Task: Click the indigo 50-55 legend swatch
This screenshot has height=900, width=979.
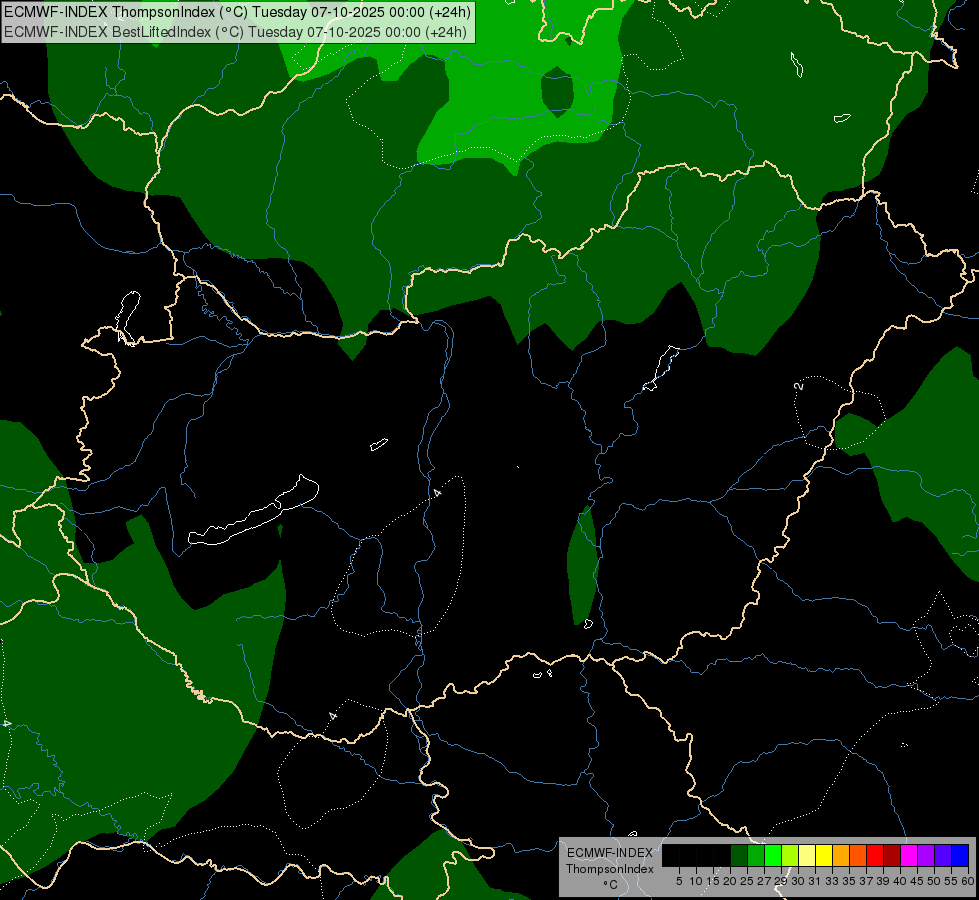Action: coord(943,855)
